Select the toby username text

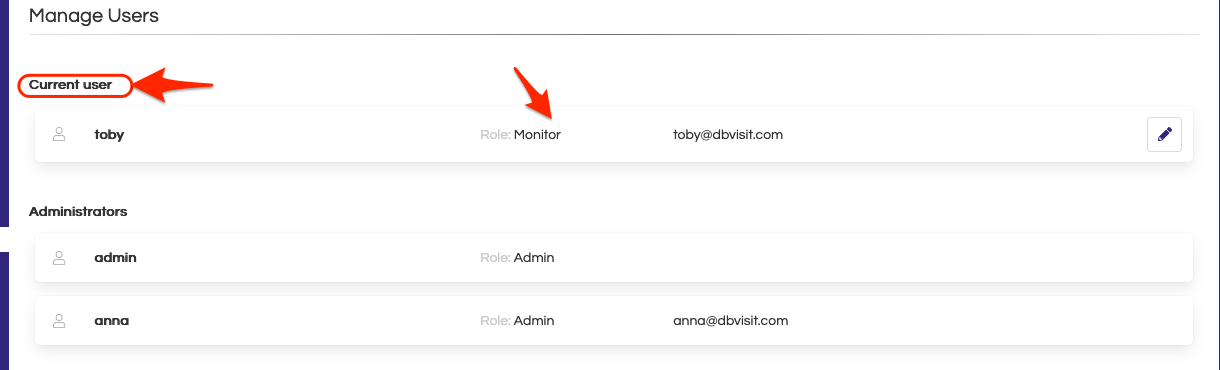tap(109, 134)
